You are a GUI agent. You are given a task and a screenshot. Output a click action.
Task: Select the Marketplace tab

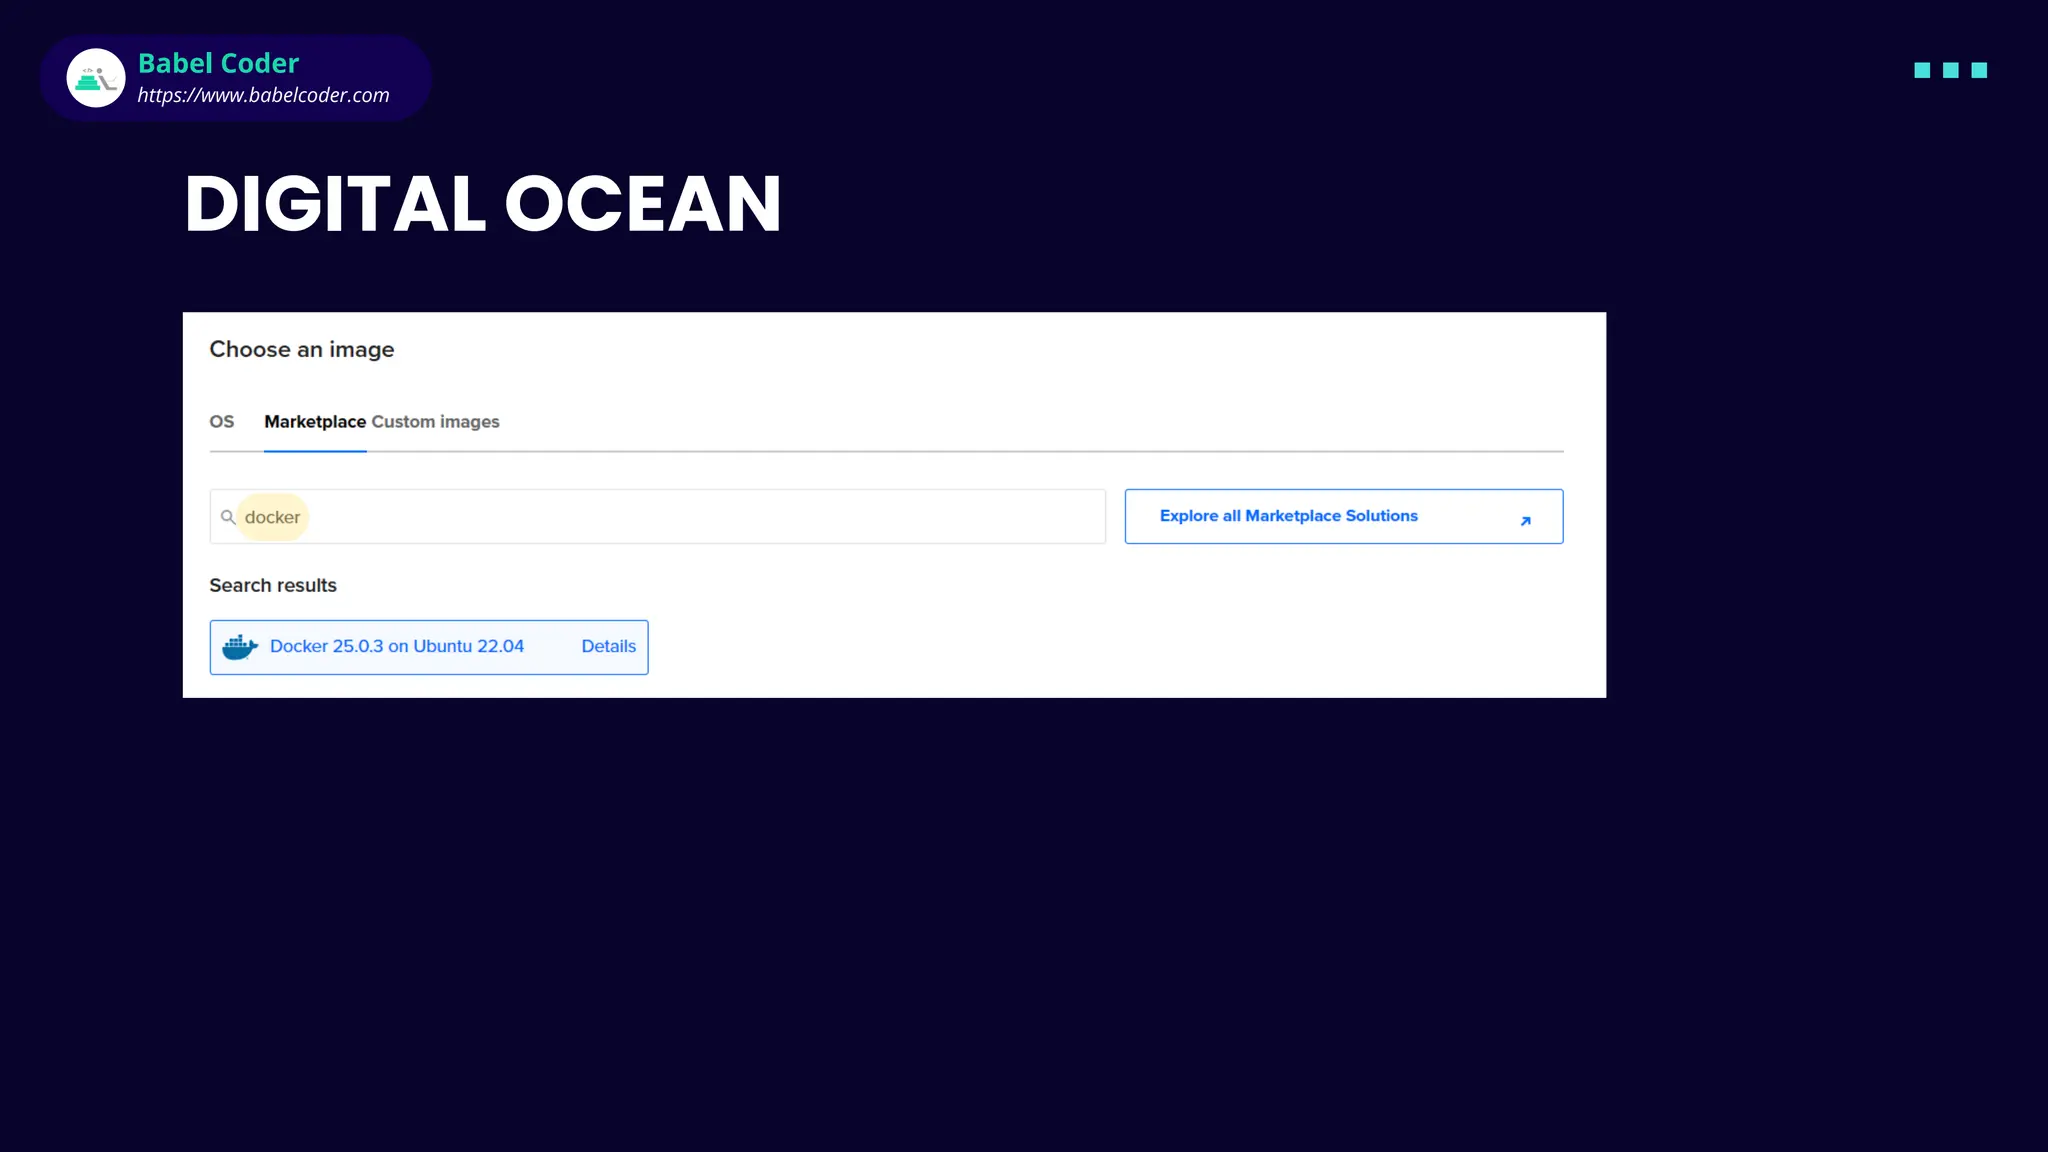coord(315,422)
